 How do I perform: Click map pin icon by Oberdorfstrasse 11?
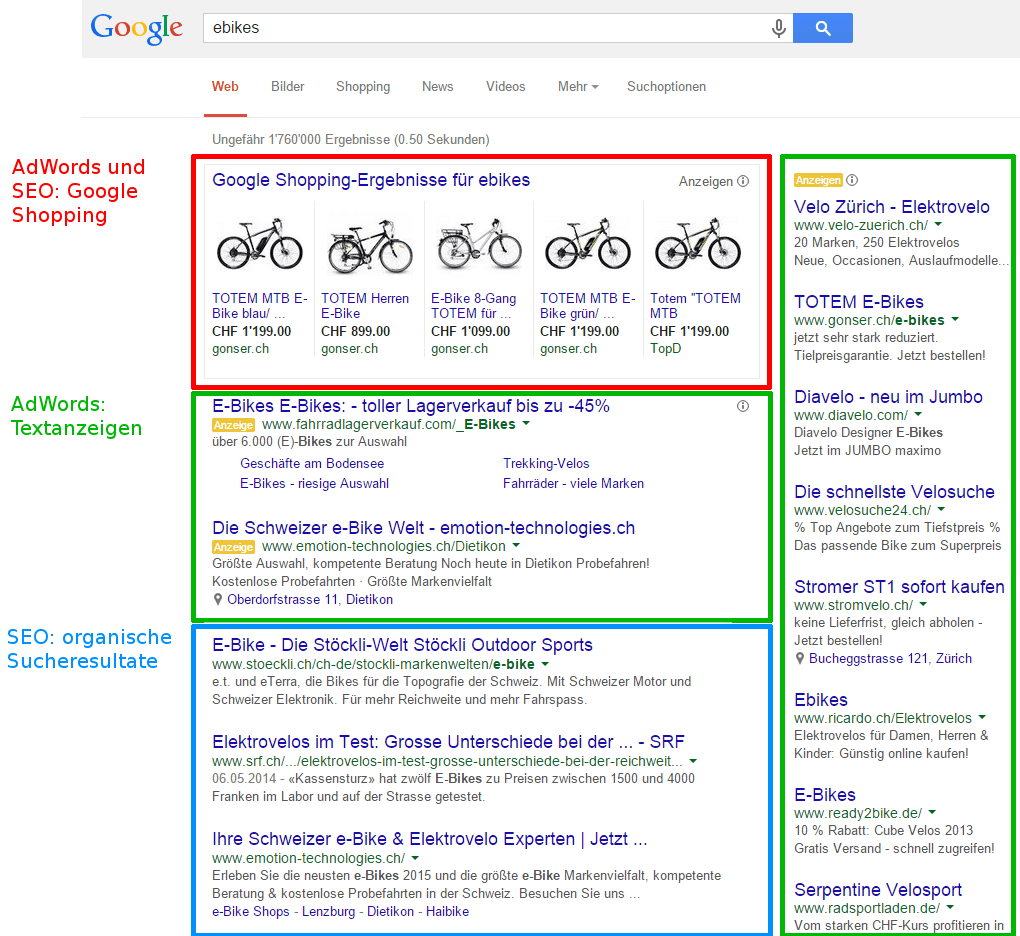pos(218,599)
